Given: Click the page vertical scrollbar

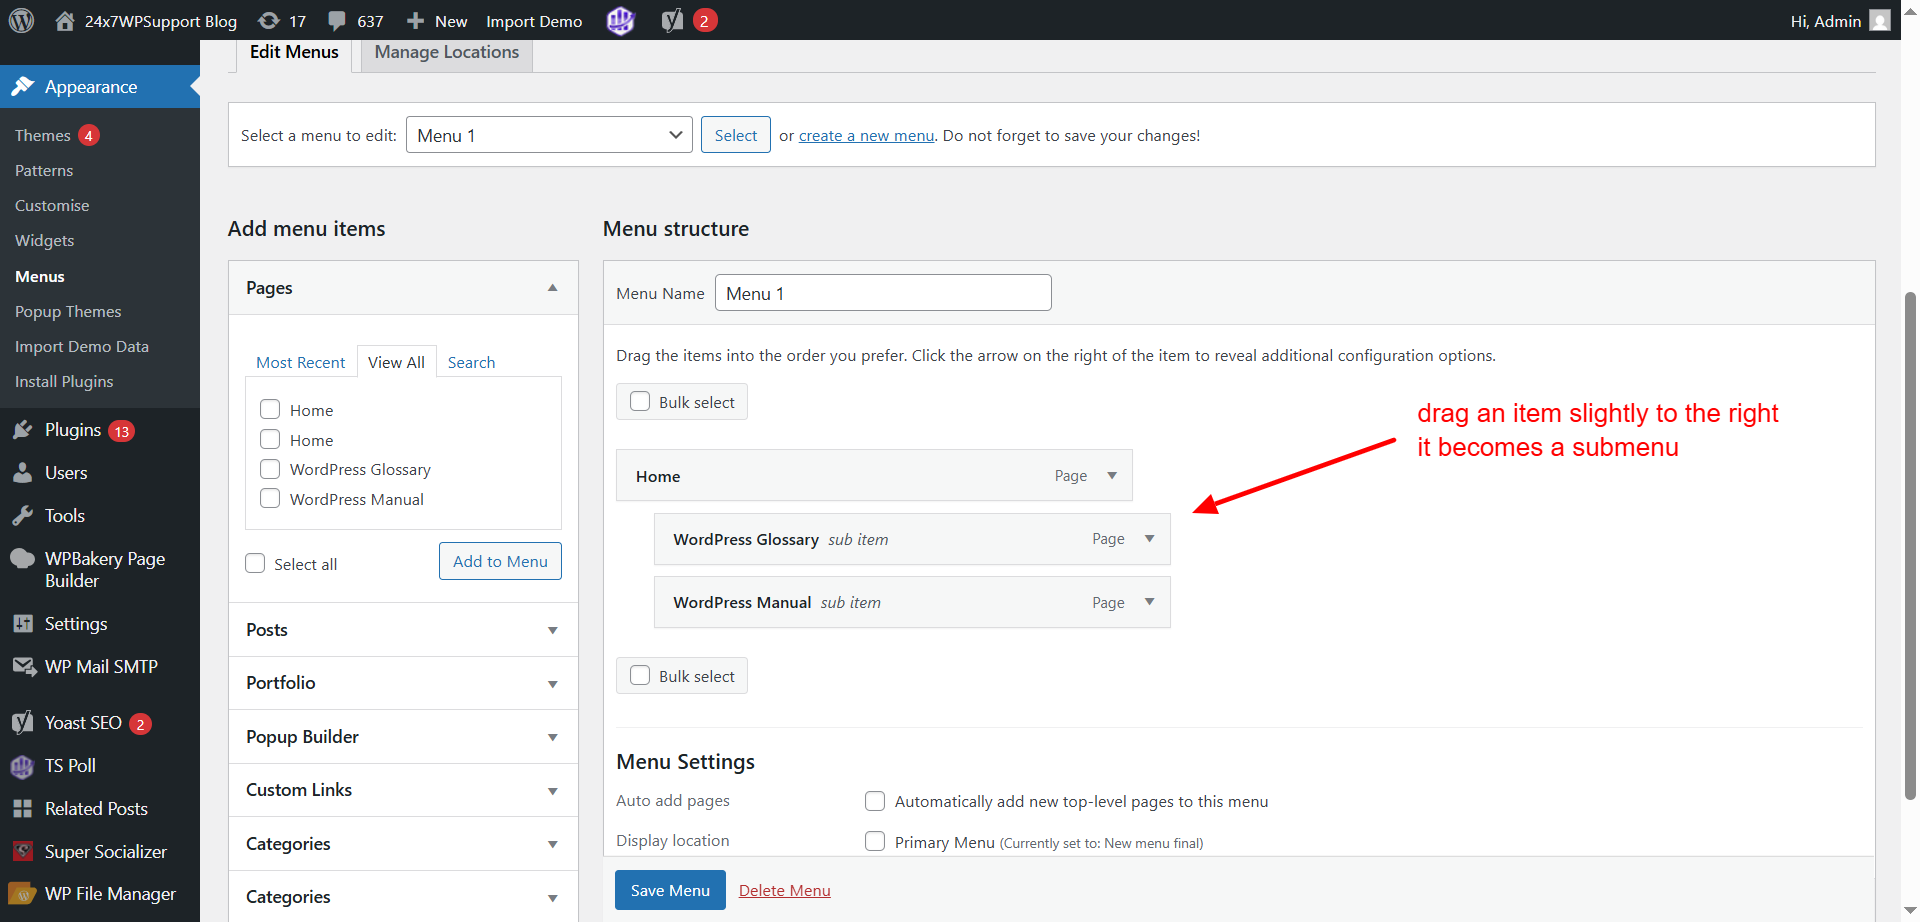Looking at the screenshot, I should pos(1910,545).
